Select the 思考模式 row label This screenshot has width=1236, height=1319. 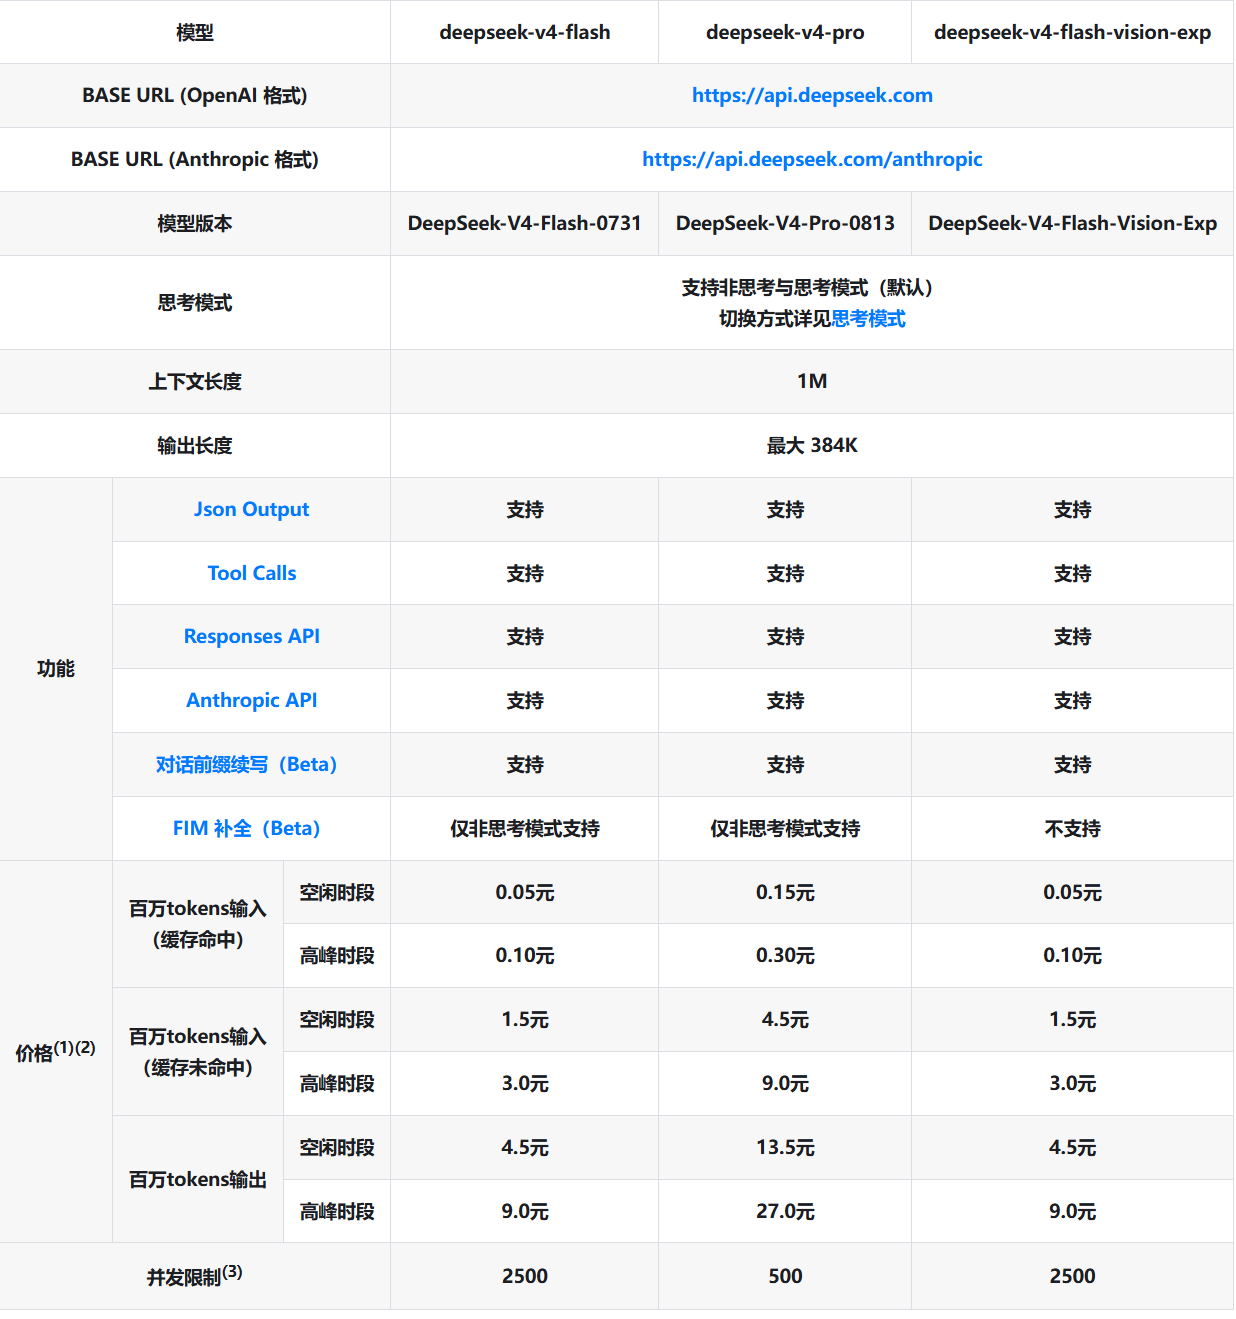195,303
